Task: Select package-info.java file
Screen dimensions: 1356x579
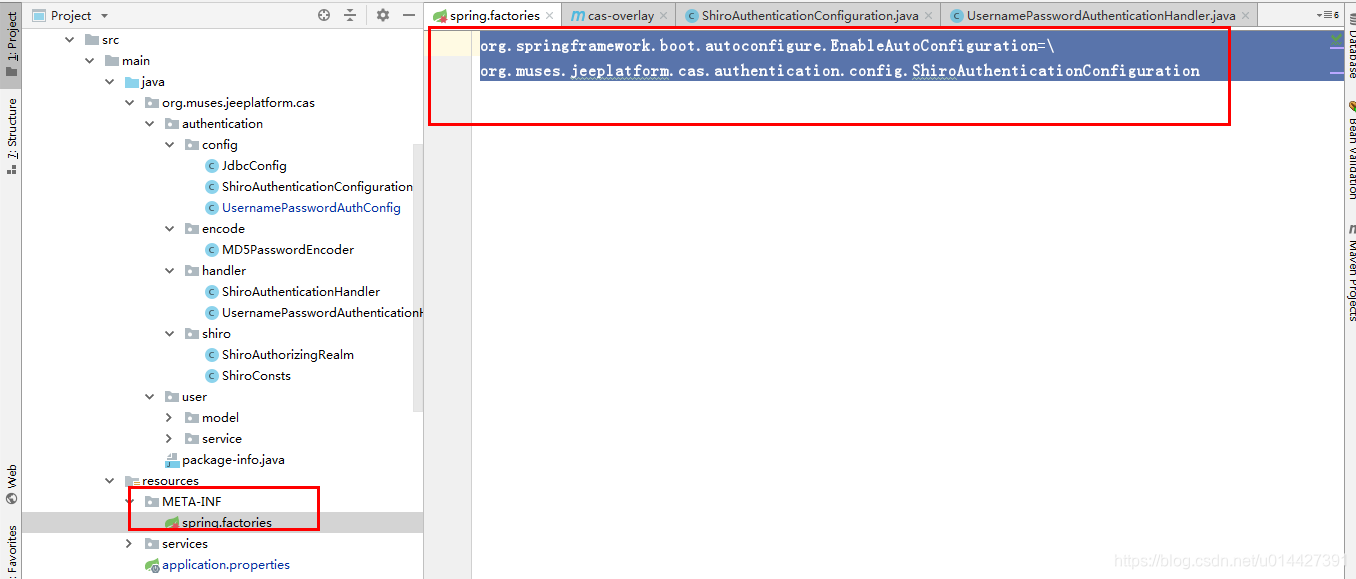Action: [233, 460]
